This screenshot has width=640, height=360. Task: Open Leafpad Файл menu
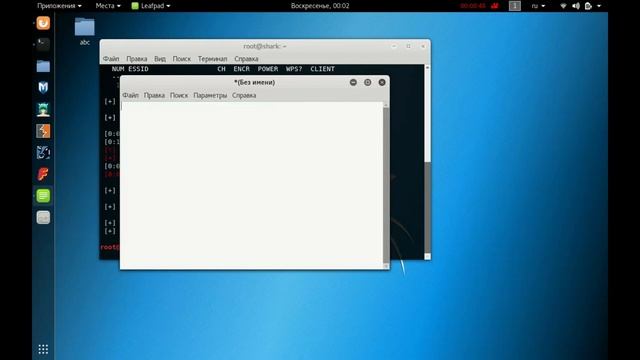(131, 95)
